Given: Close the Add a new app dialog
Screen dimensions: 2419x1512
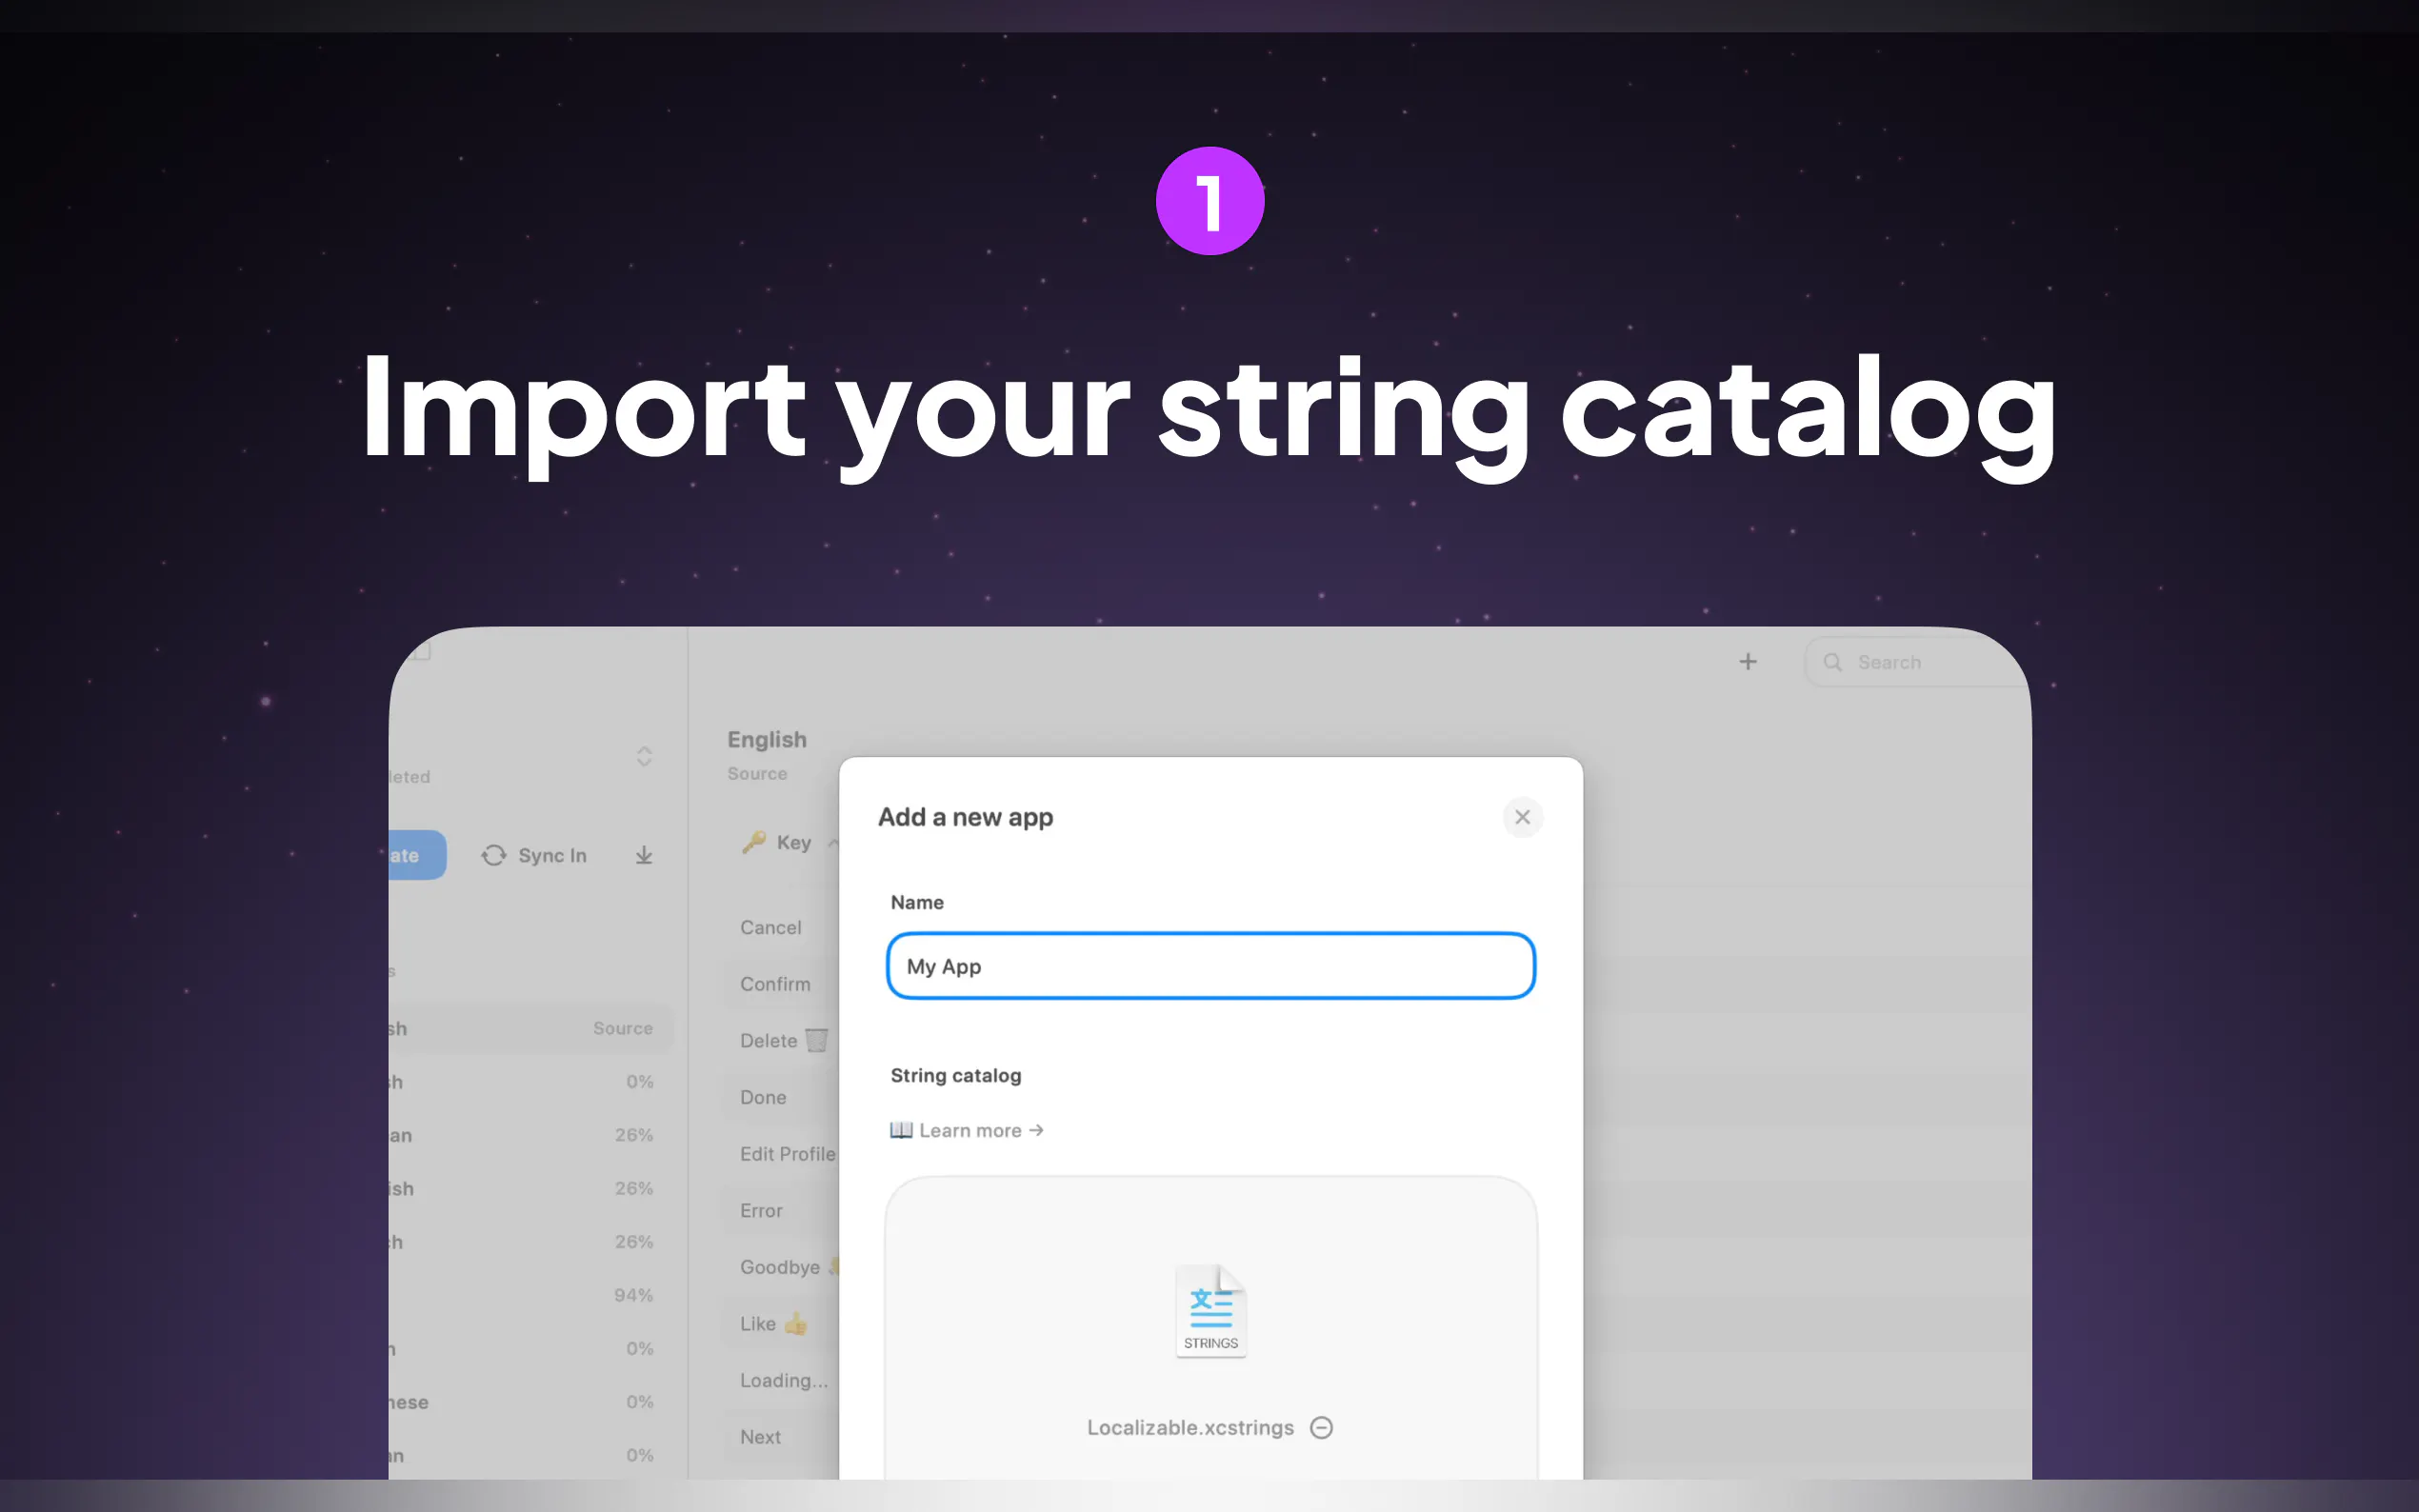Looking at the screenshot, I should pyautogui.click(x=1522, y=817).
